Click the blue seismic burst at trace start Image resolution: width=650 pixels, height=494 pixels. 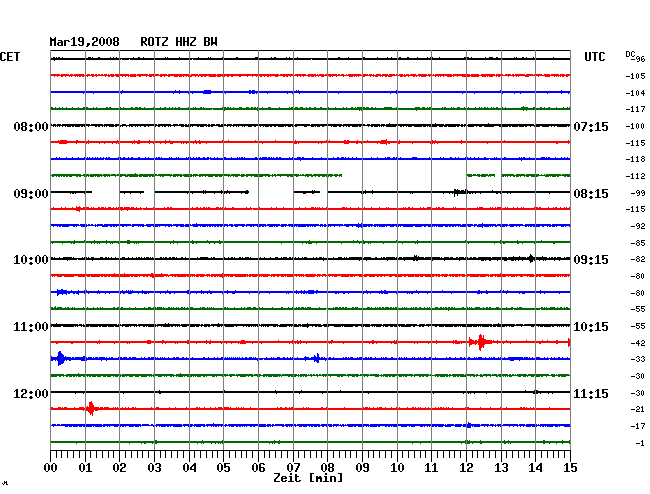coord(61,358)
